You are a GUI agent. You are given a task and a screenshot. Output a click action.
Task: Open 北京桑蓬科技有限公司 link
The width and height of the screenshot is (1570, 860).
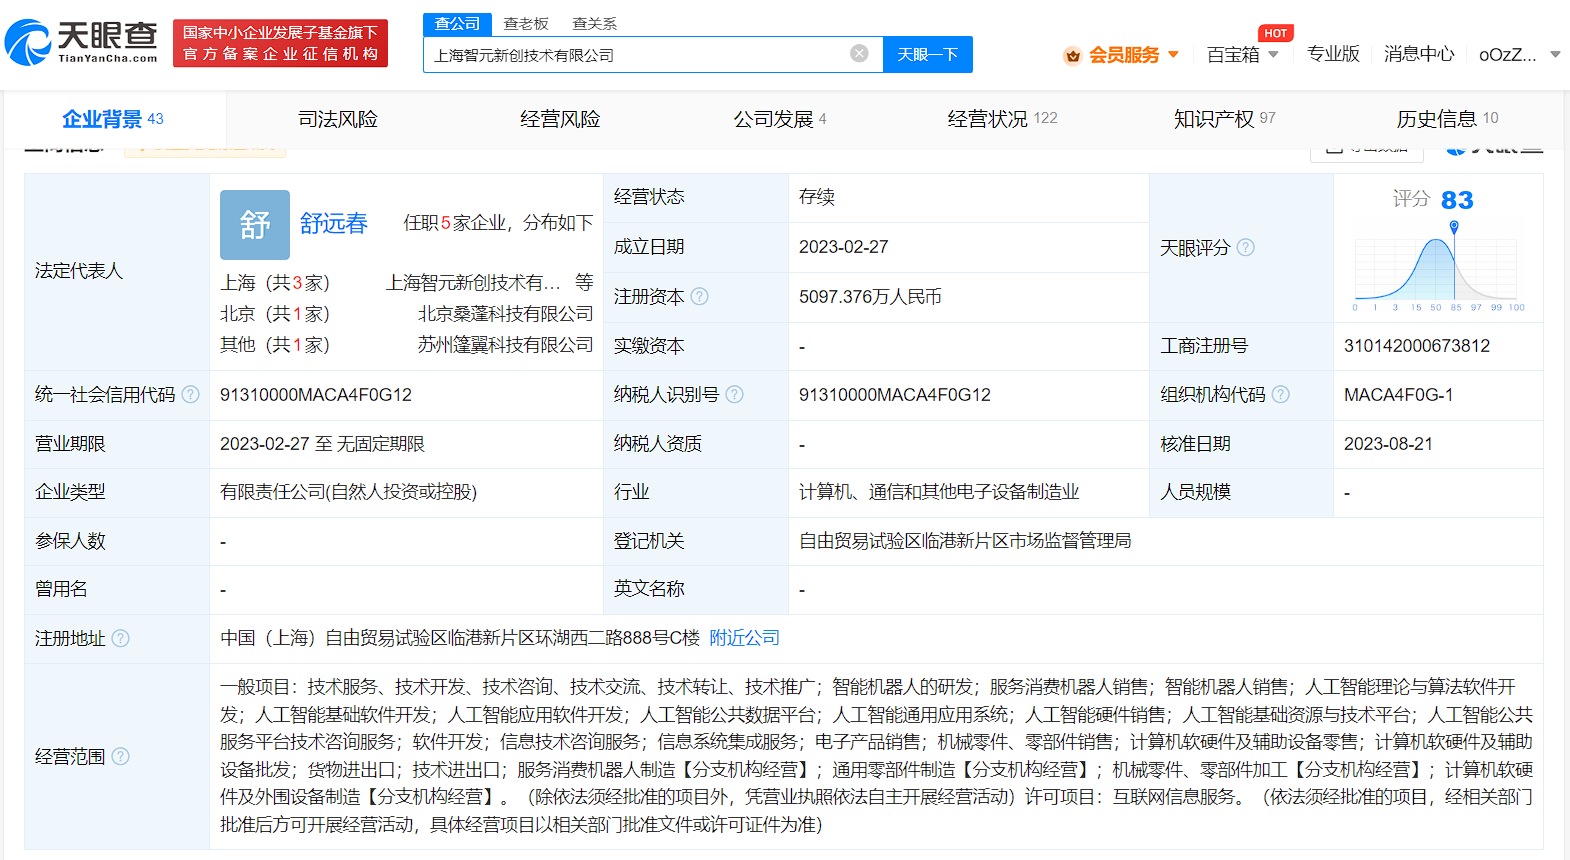(x=505, y=314)
